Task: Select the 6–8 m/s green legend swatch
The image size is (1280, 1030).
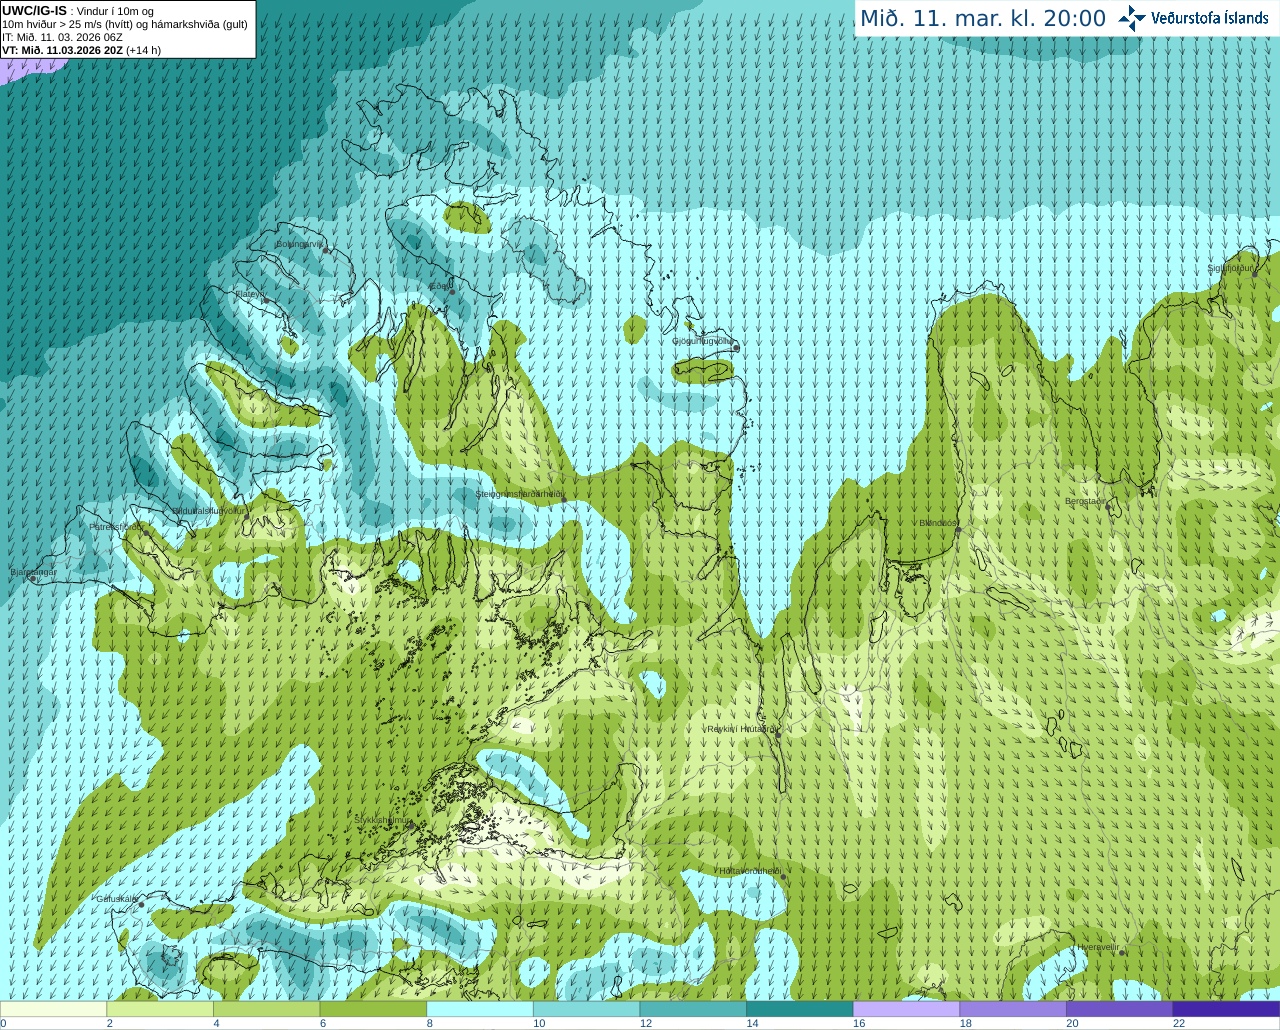Action: (x=373, y=1009)
